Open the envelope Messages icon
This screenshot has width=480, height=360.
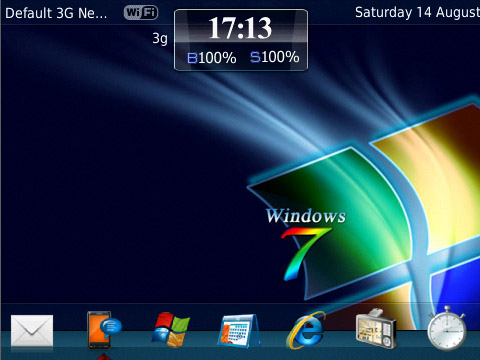click(x=32, y=330)
